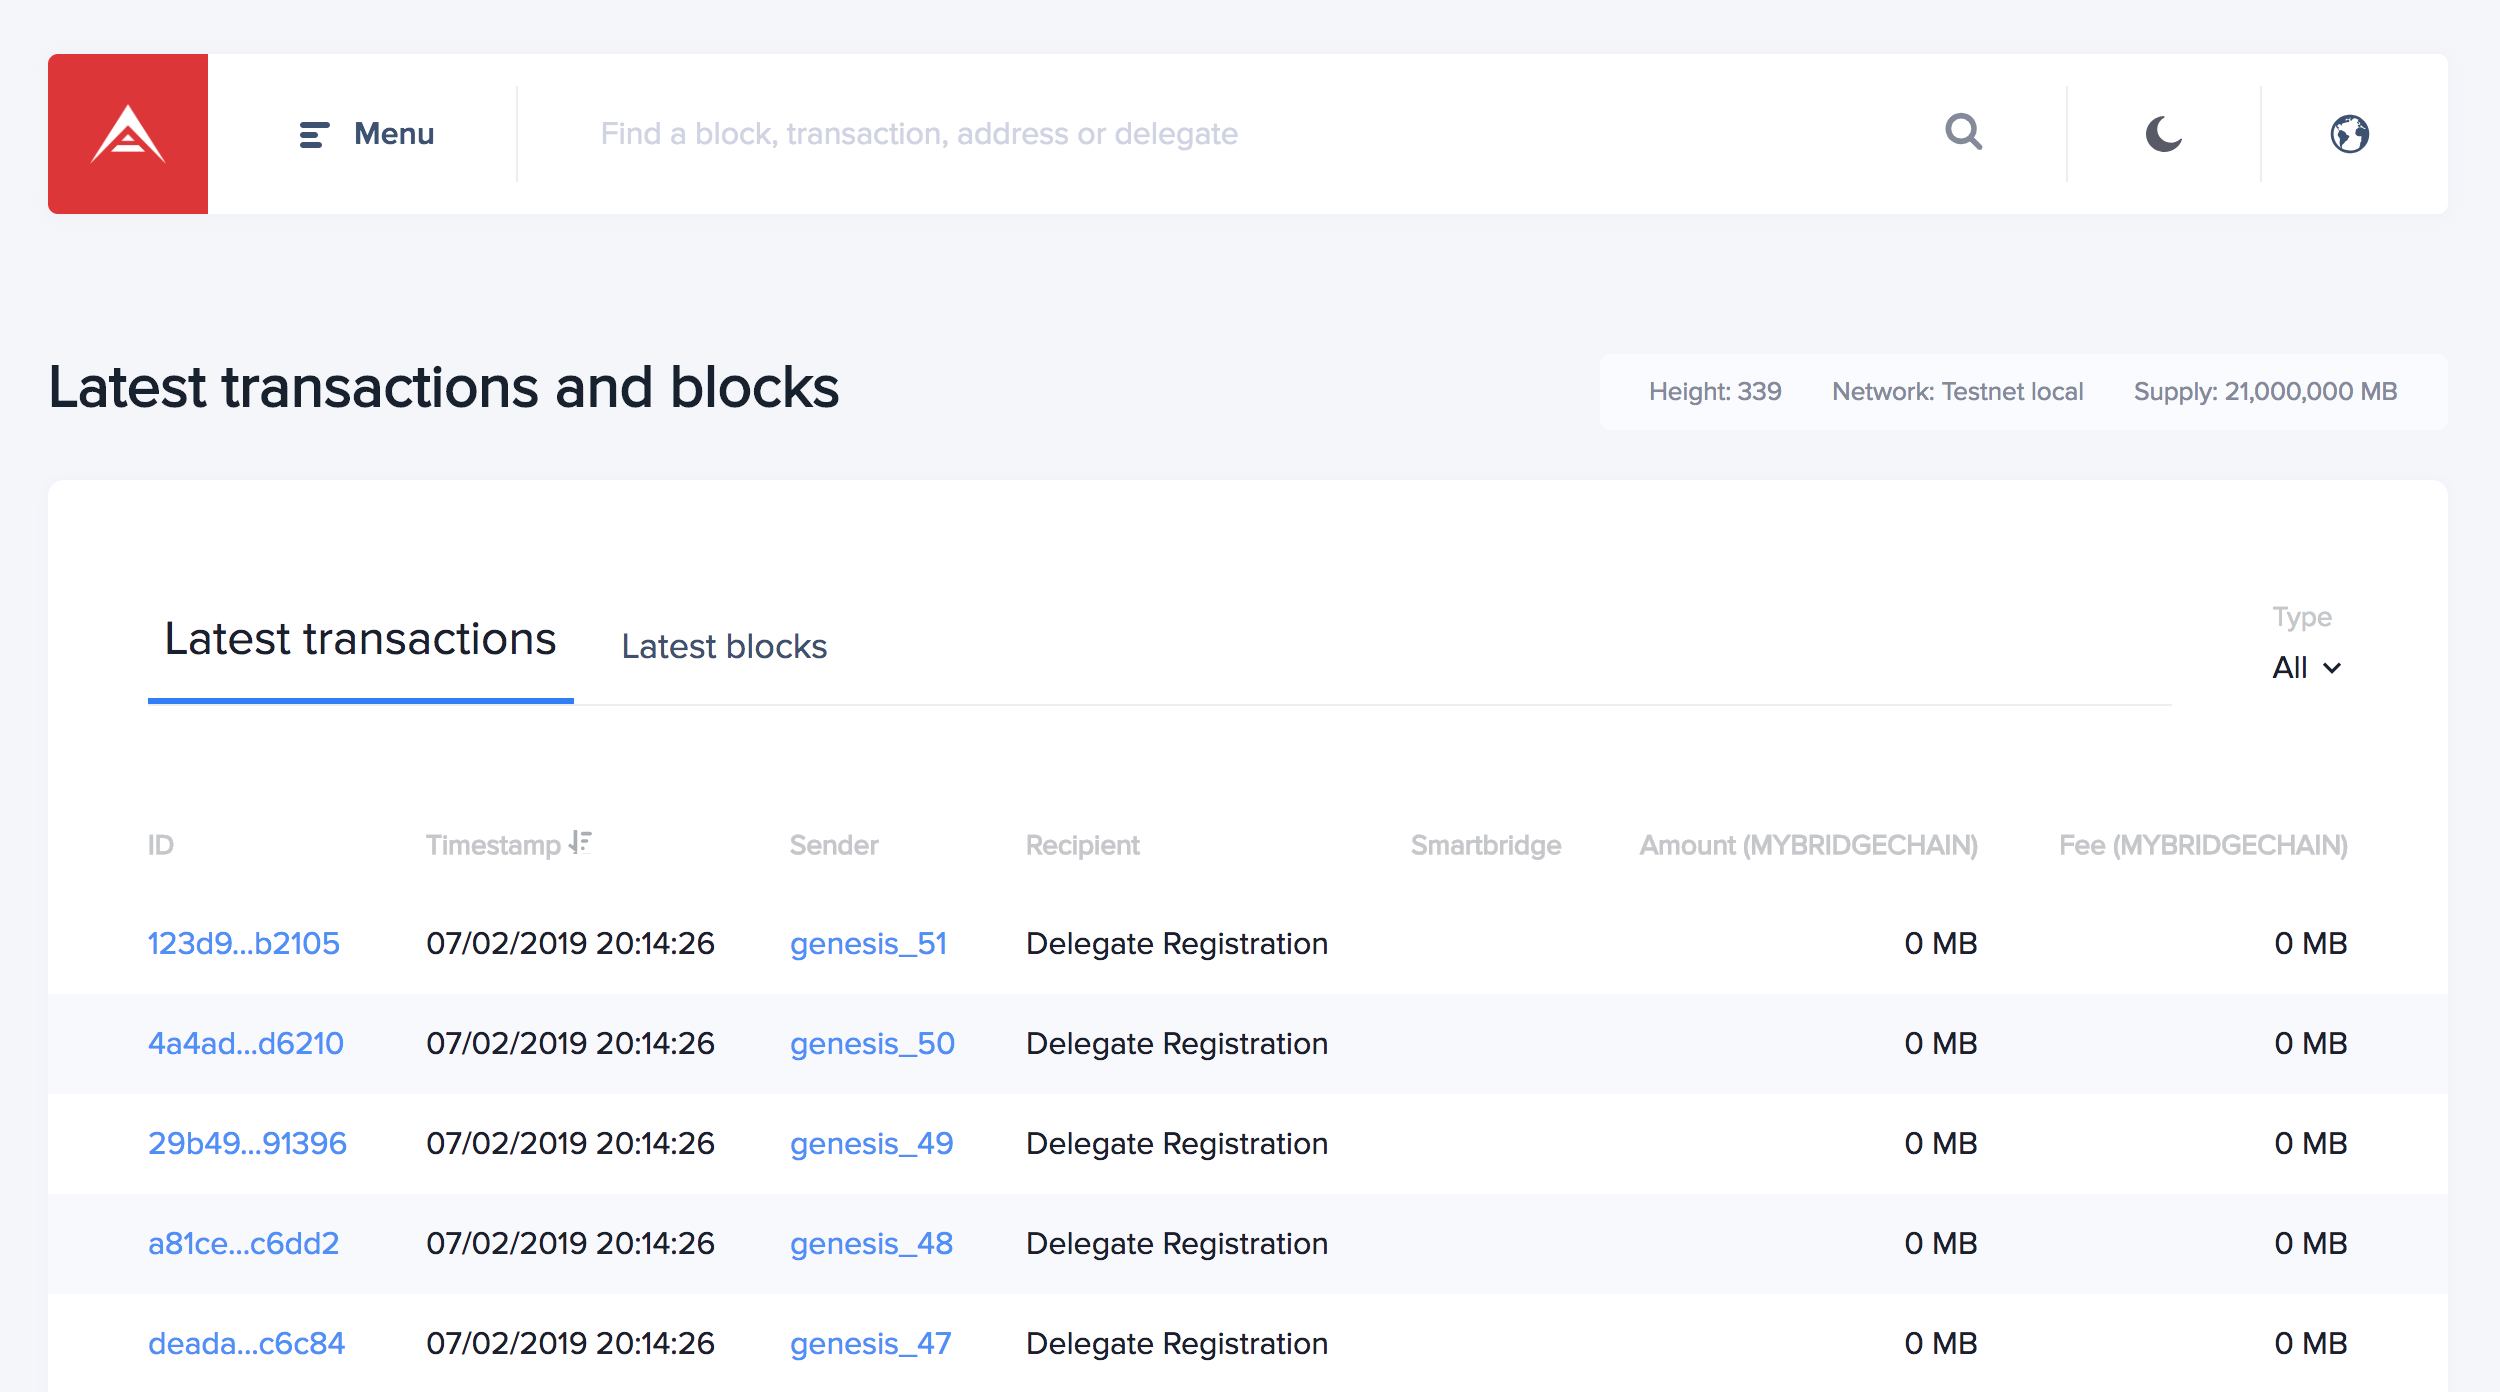Open the language globe icon

(x=2350, y=133)
